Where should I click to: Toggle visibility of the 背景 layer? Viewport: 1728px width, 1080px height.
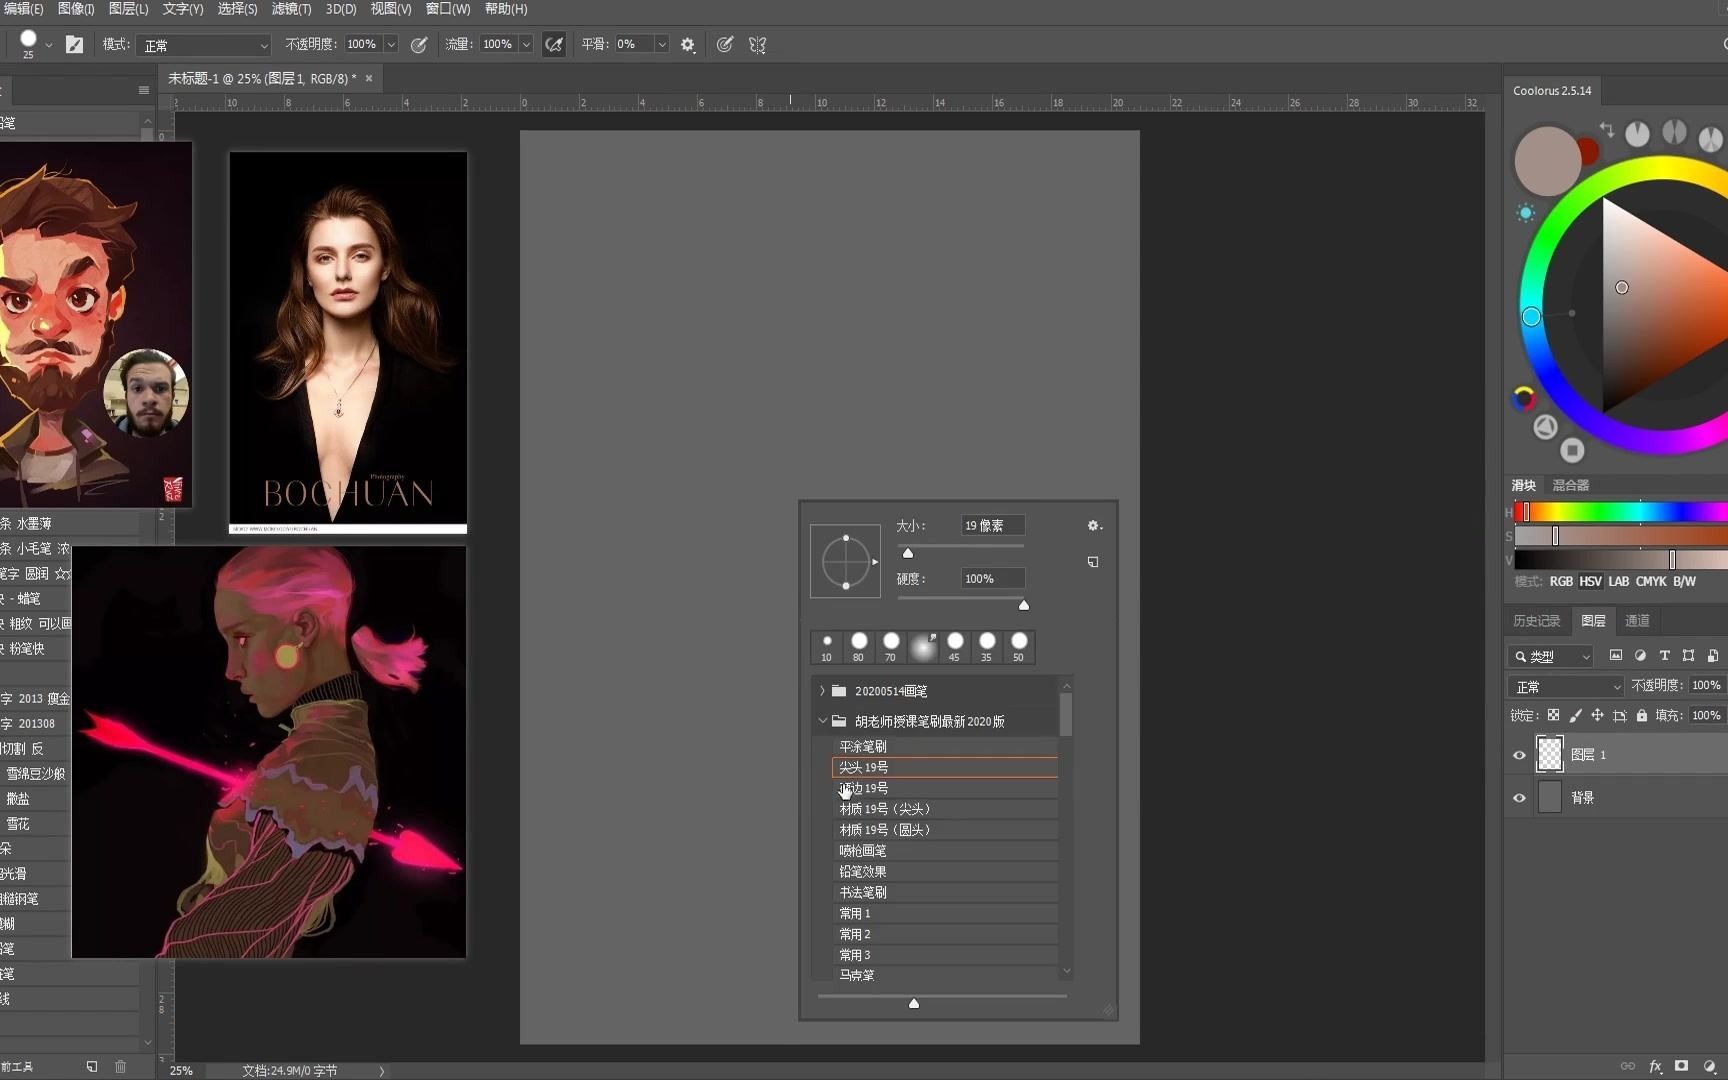pos(1519,798)
